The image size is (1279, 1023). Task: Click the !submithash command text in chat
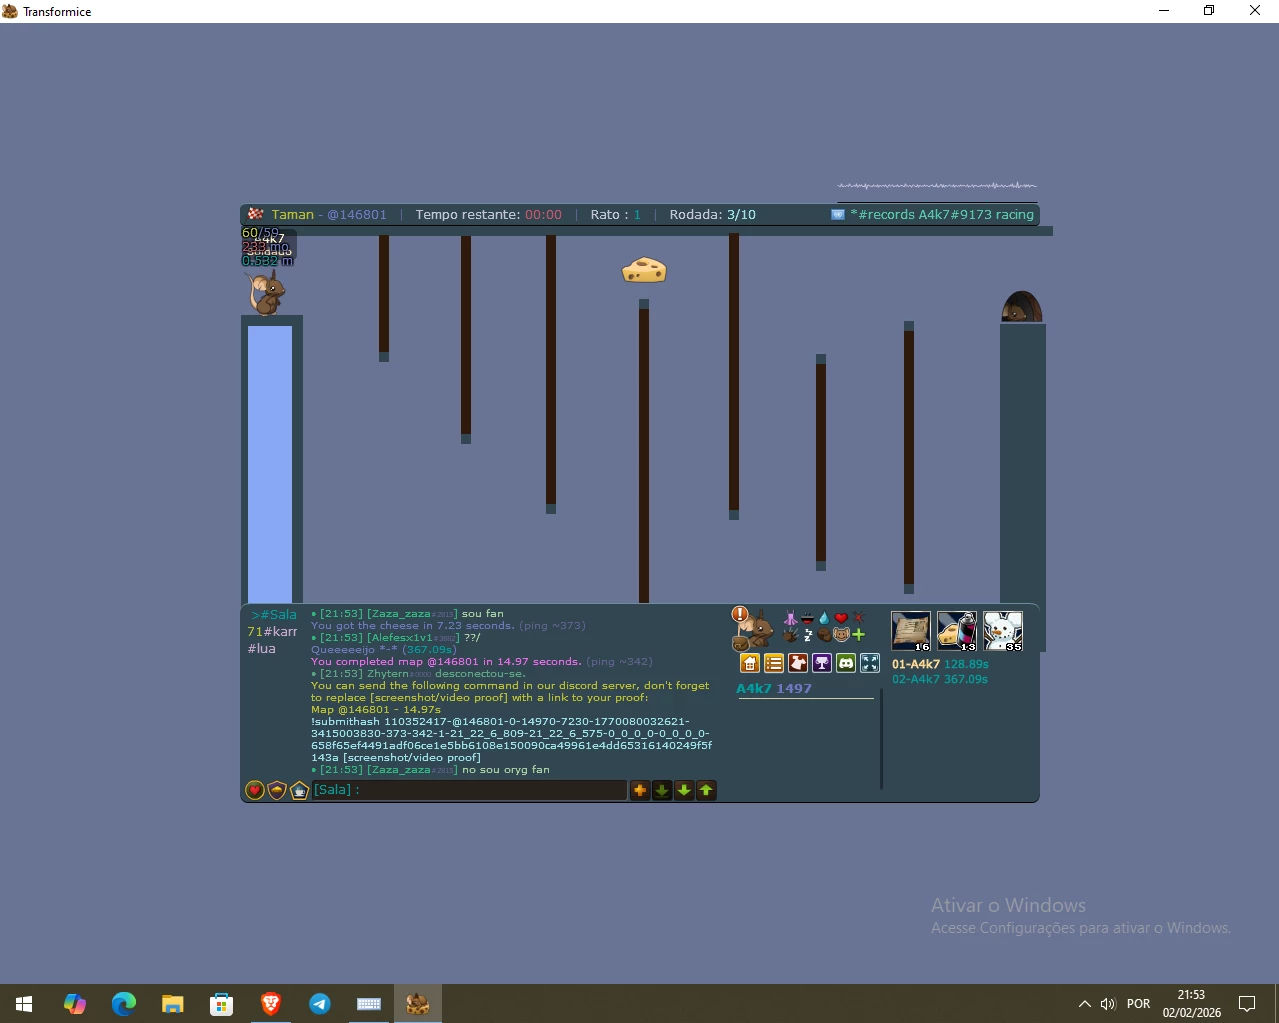click(x=511, y=740)
